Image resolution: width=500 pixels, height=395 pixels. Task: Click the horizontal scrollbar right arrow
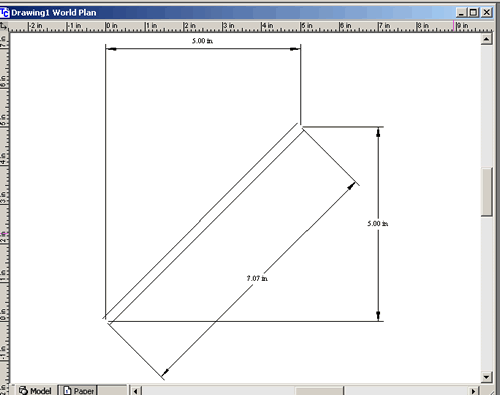click(x=473, y=391)
